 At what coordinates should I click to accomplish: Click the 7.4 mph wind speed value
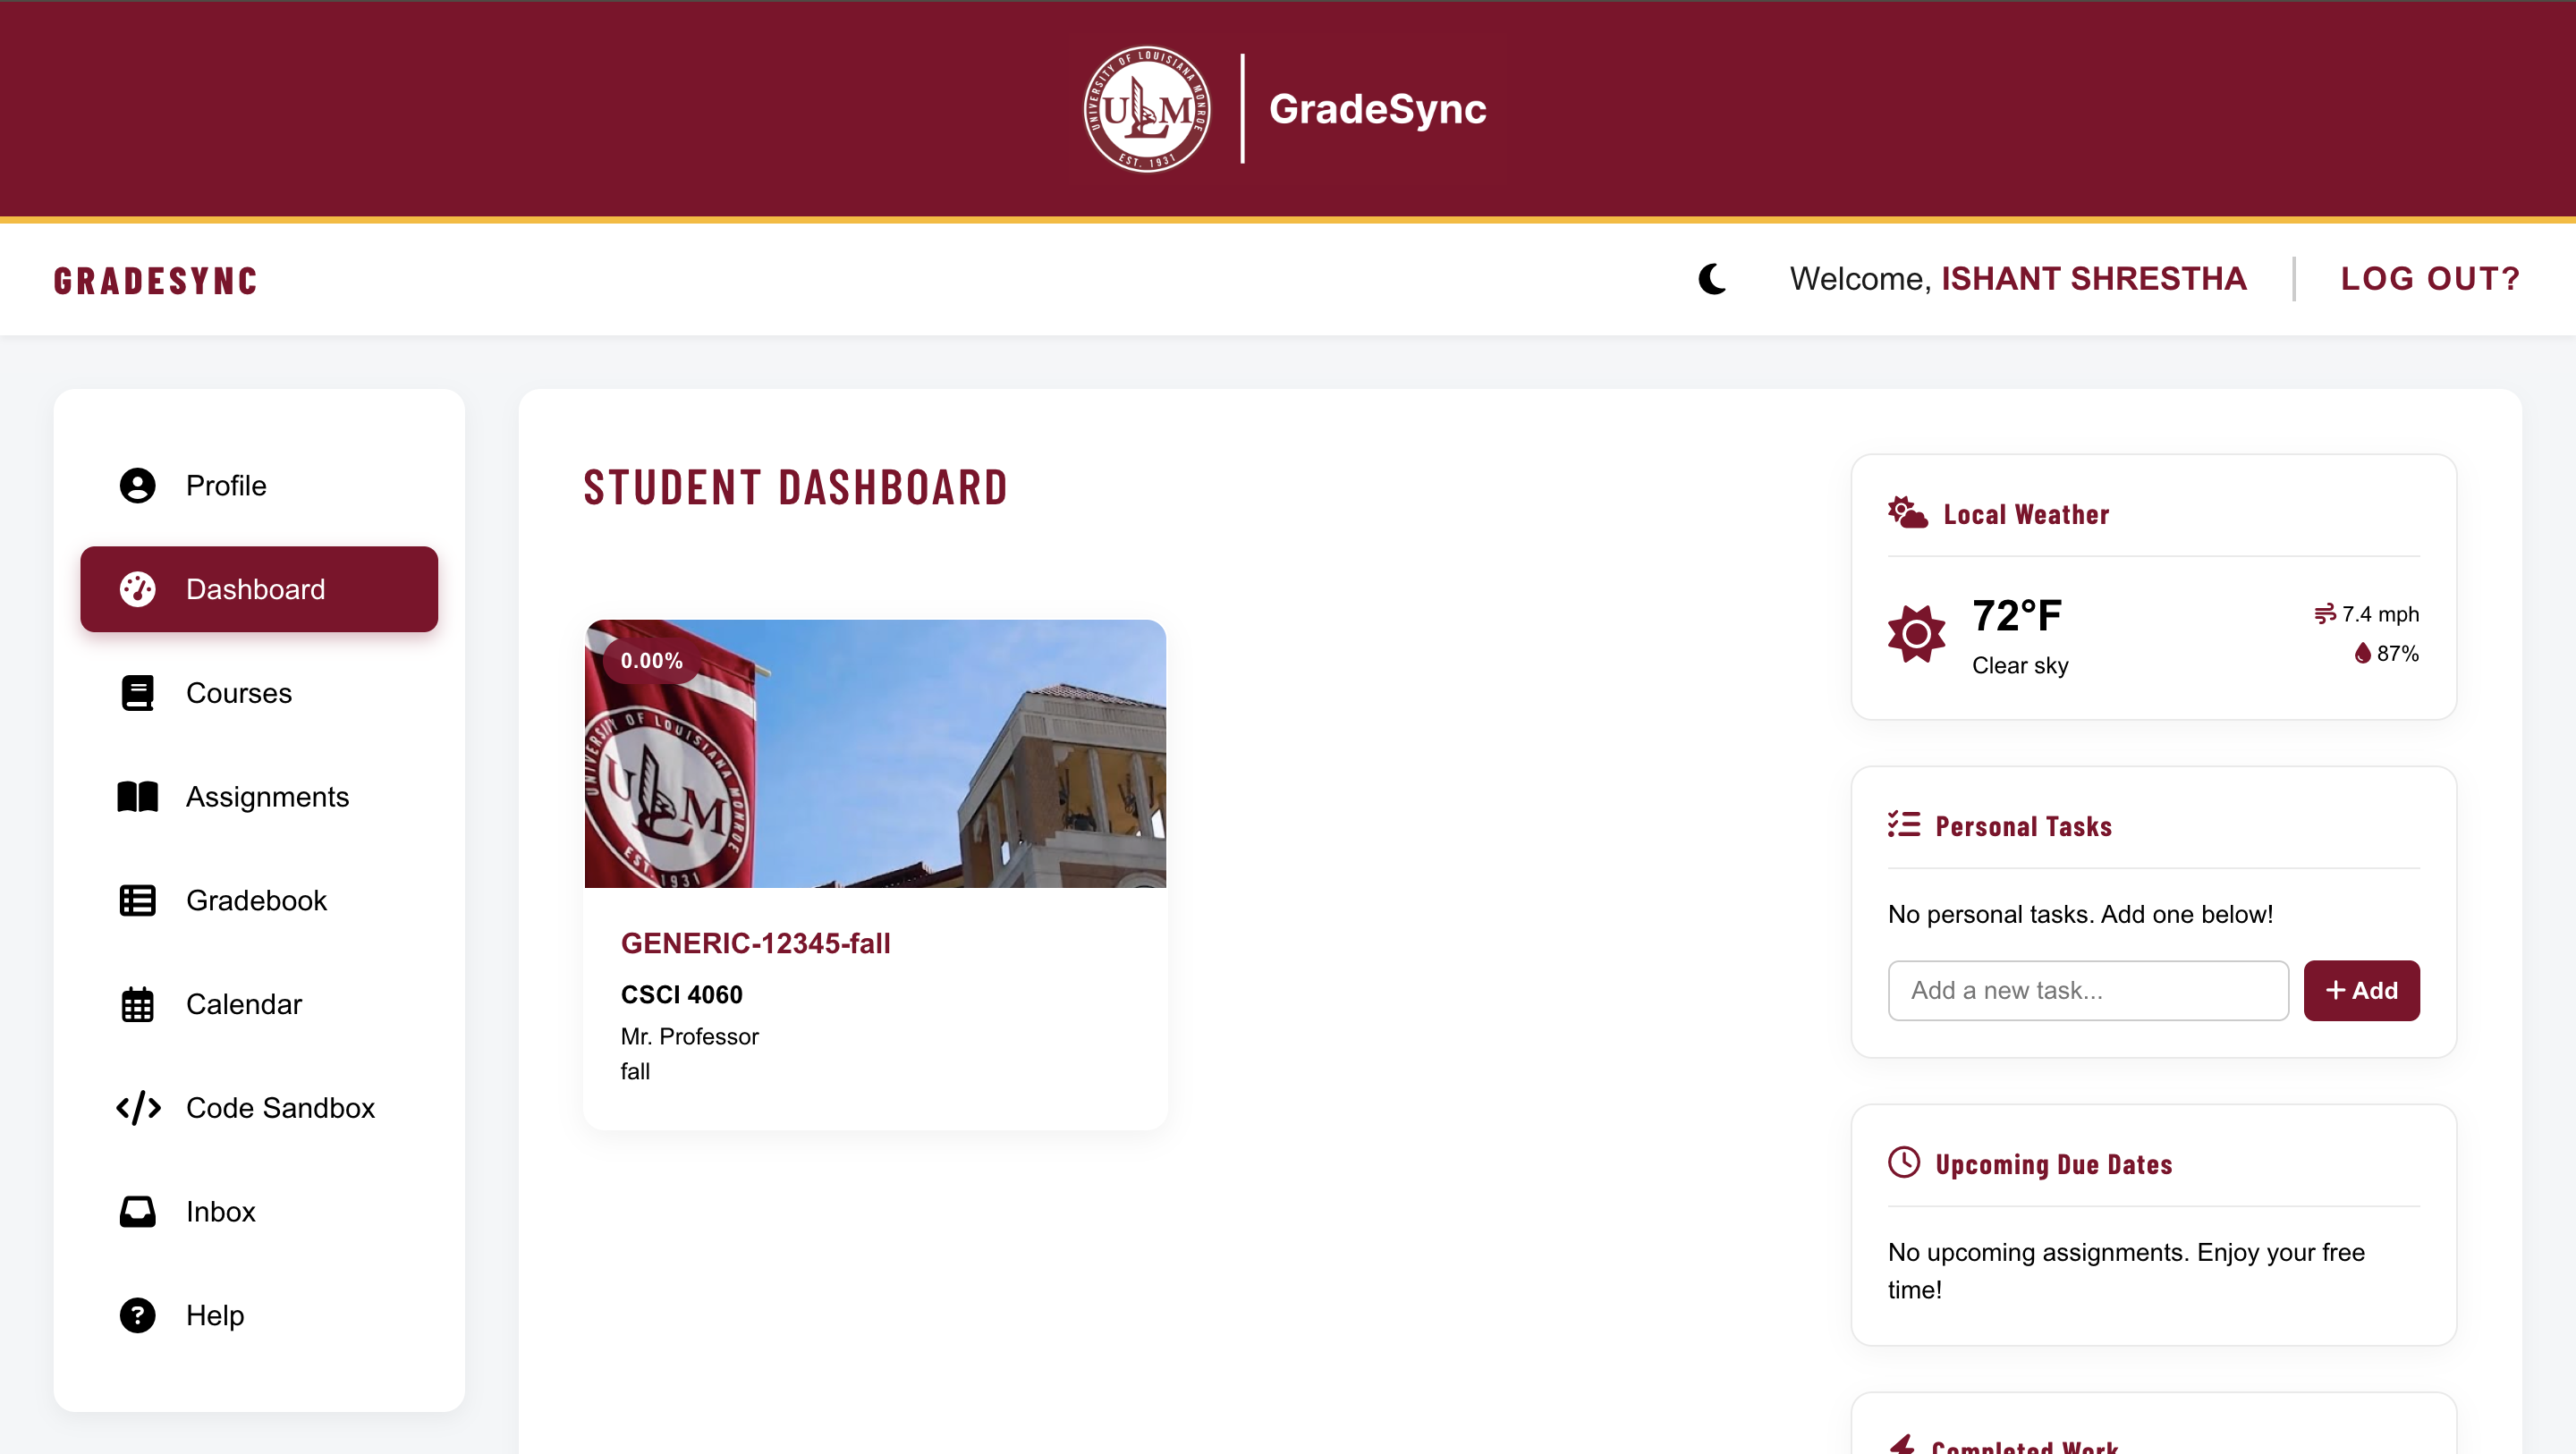2380,614
